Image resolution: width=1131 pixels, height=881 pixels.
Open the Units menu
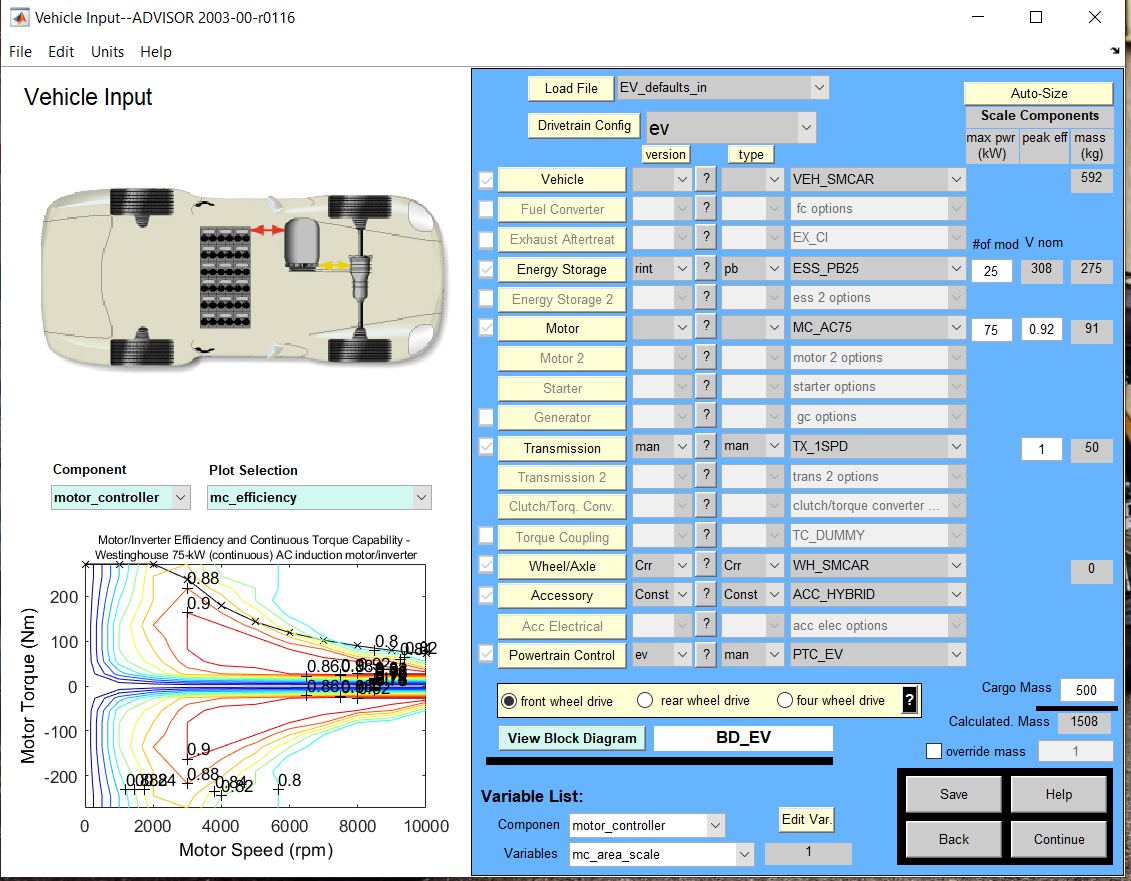[x=107, y=52]
